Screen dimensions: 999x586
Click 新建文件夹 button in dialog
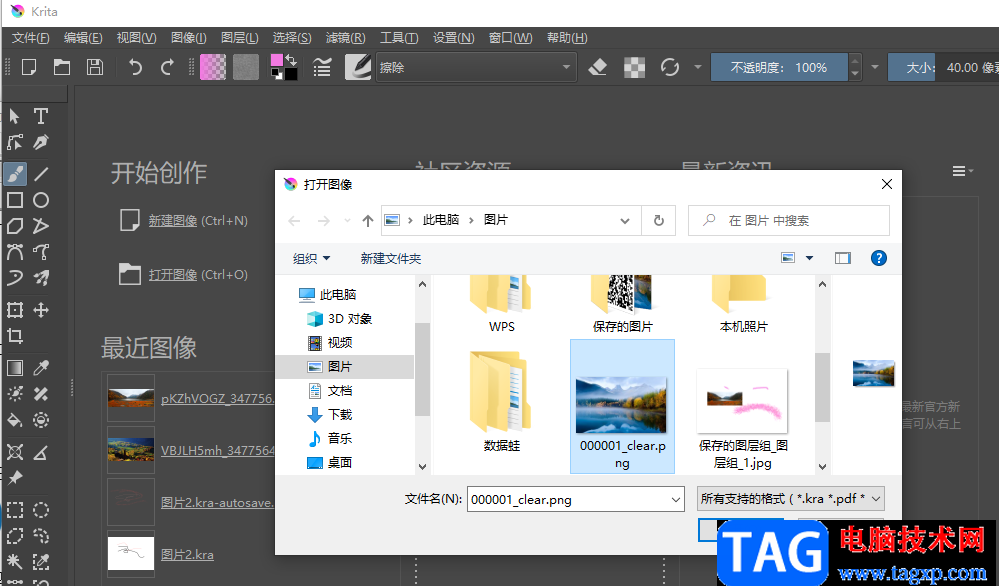coord(391,259)
